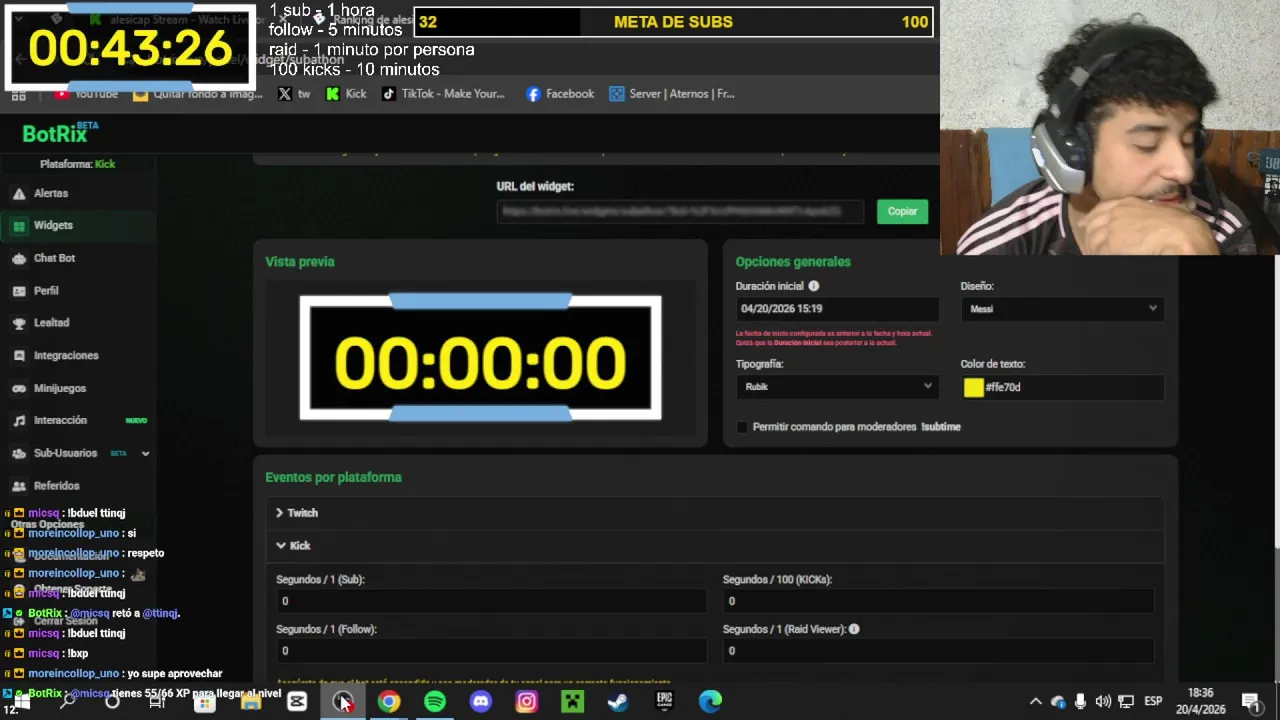This screenshot has width=1280, height=720.
Task: Open Instagram from the taskbar
Action: click(x=527, y=701)
